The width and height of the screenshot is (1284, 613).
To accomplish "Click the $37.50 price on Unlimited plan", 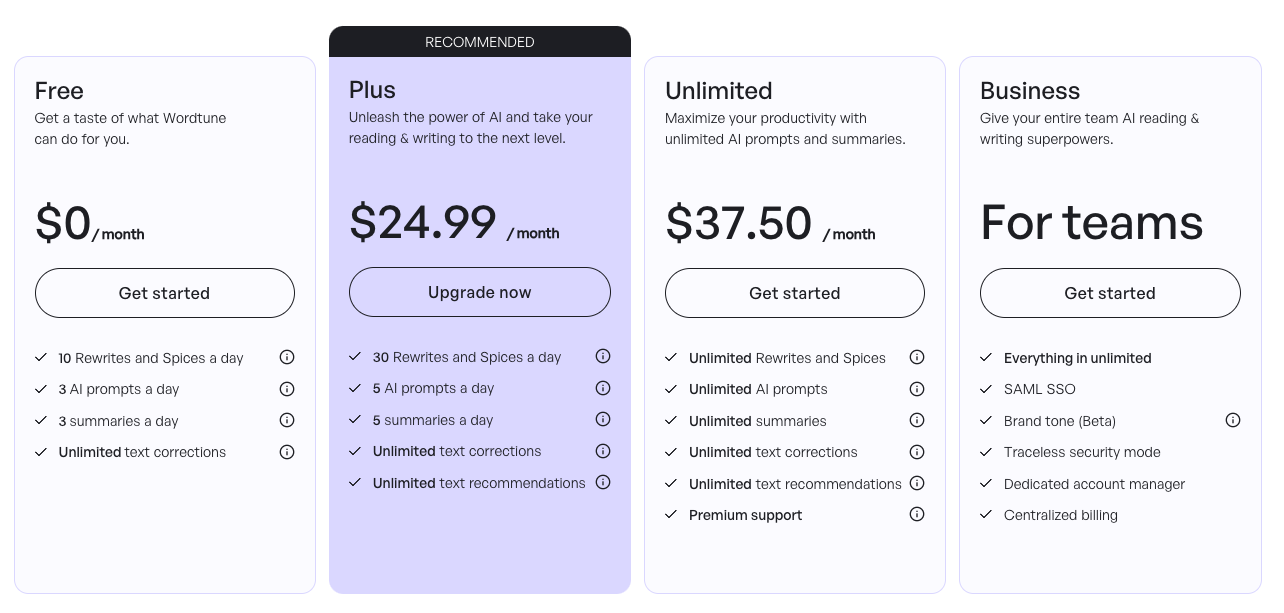I will (738, 222).
